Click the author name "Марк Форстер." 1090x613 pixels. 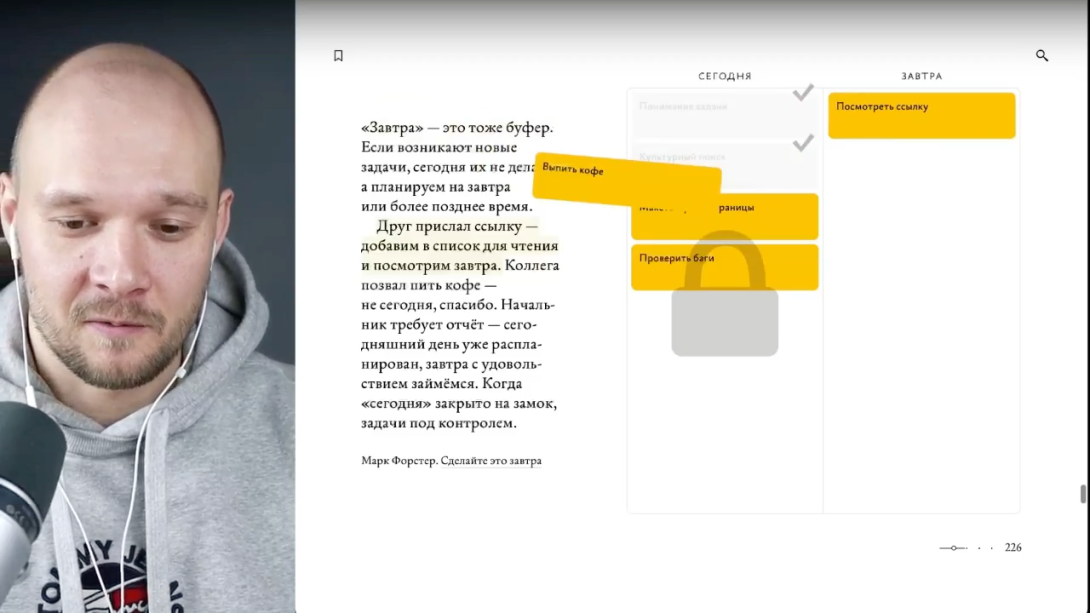click(x=400, y=461)
